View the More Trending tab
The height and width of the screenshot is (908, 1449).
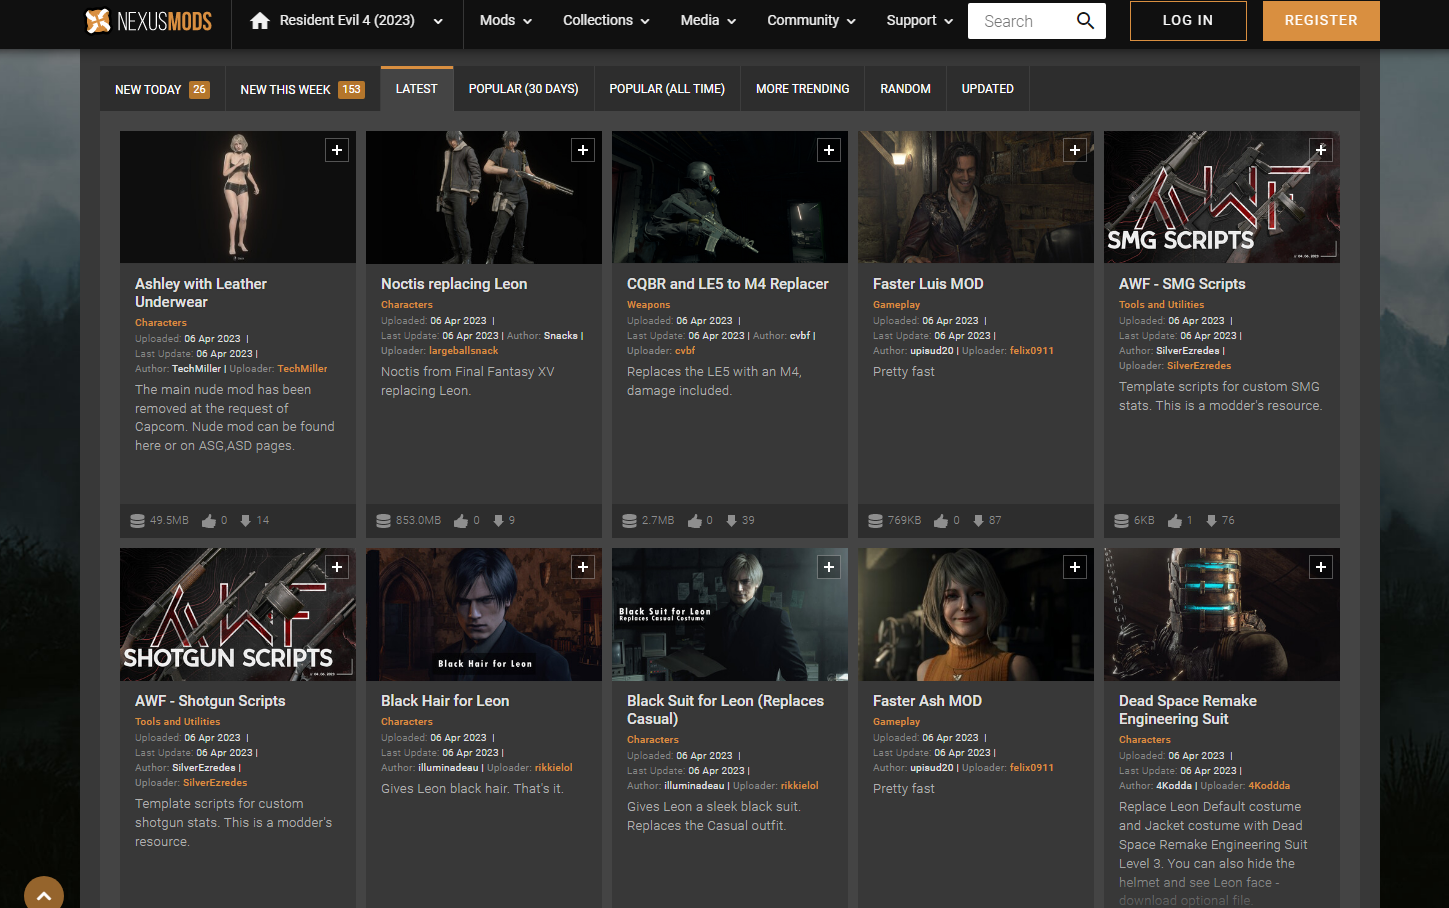(803, 89)
